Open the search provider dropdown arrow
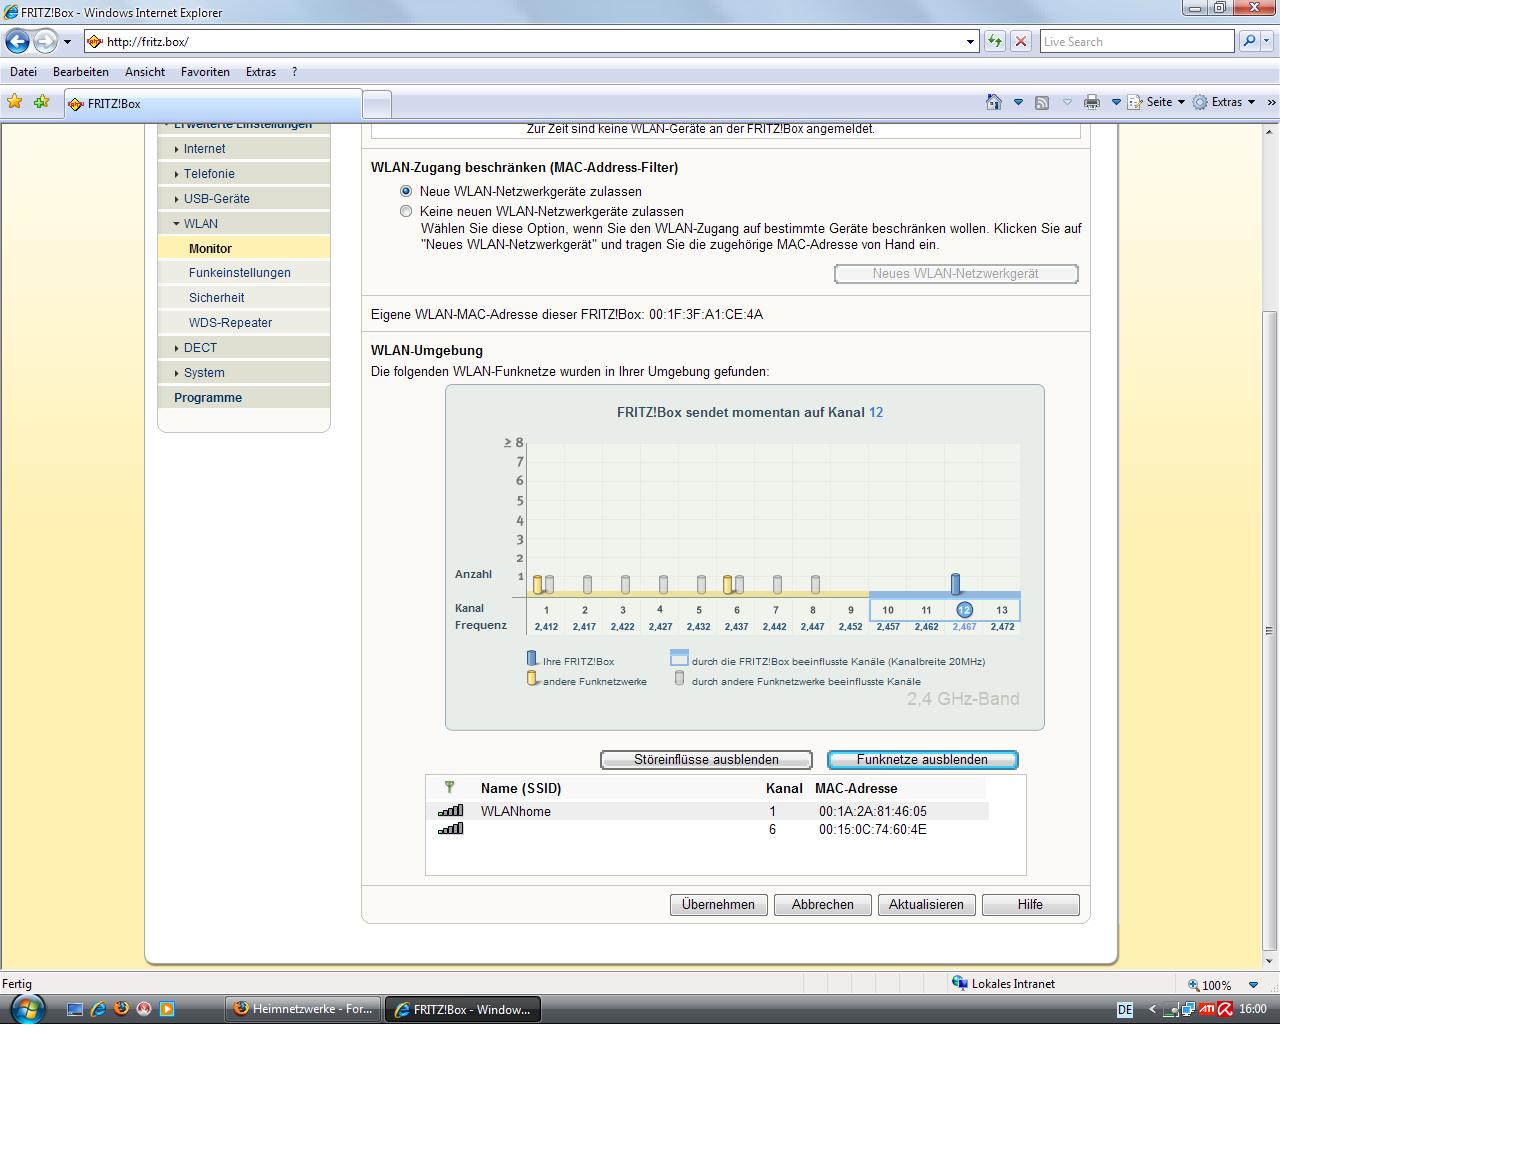This screenshot has width=1536, height=1152. (1267, 41)
